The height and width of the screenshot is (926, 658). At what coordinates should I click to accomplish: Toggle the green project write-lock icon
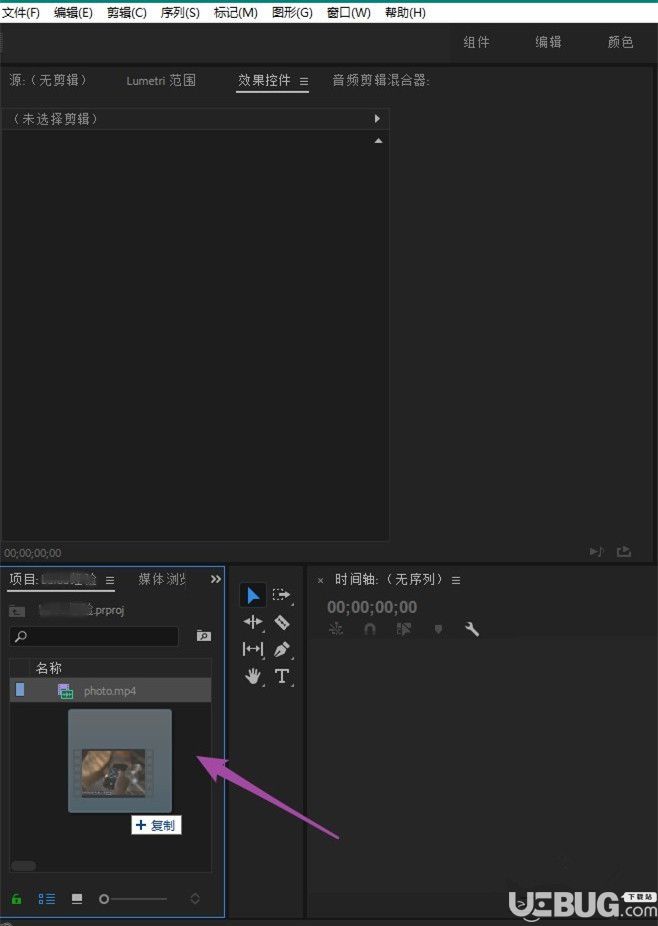coord(17,899)
